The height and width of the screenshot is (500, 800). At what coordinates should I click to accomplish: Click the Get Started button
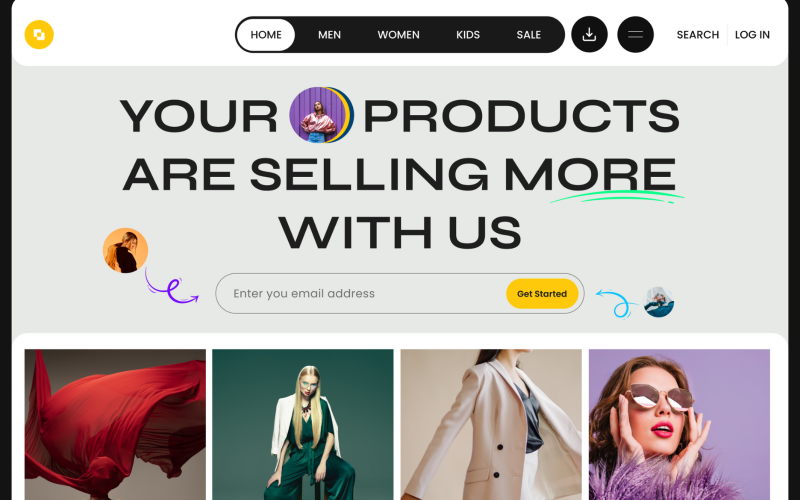(542, 293)
